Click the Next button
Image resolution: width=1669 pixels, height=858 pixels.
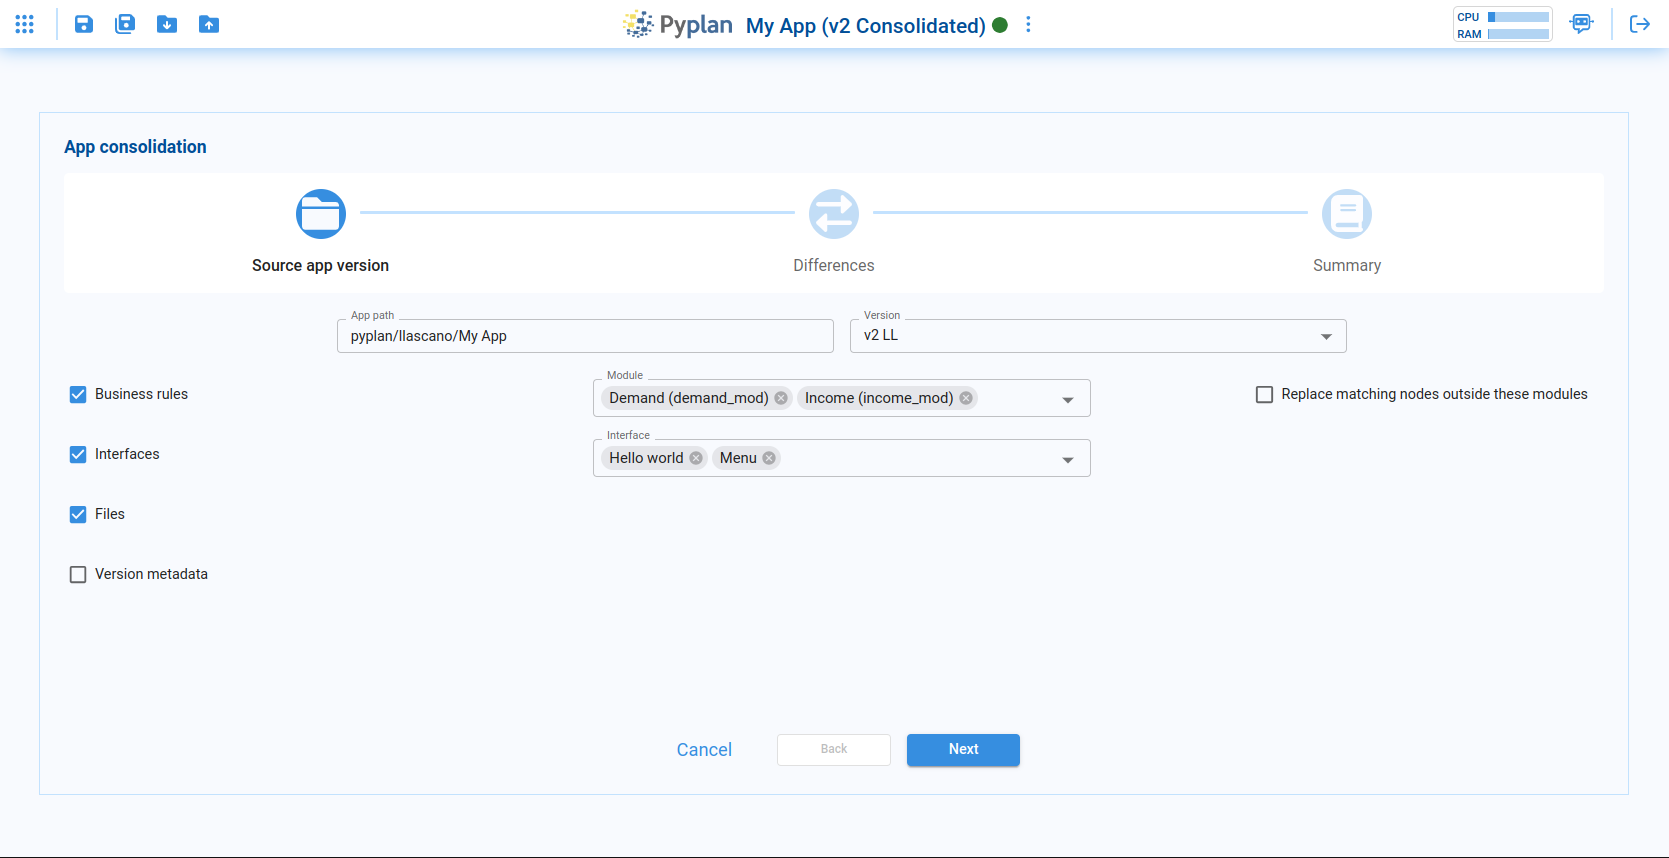pyautogui.click(x=962, y=749)
